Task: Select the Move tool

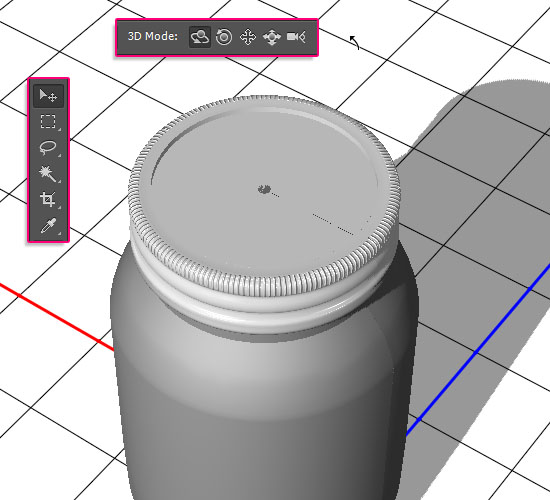Action: [48, 95]
